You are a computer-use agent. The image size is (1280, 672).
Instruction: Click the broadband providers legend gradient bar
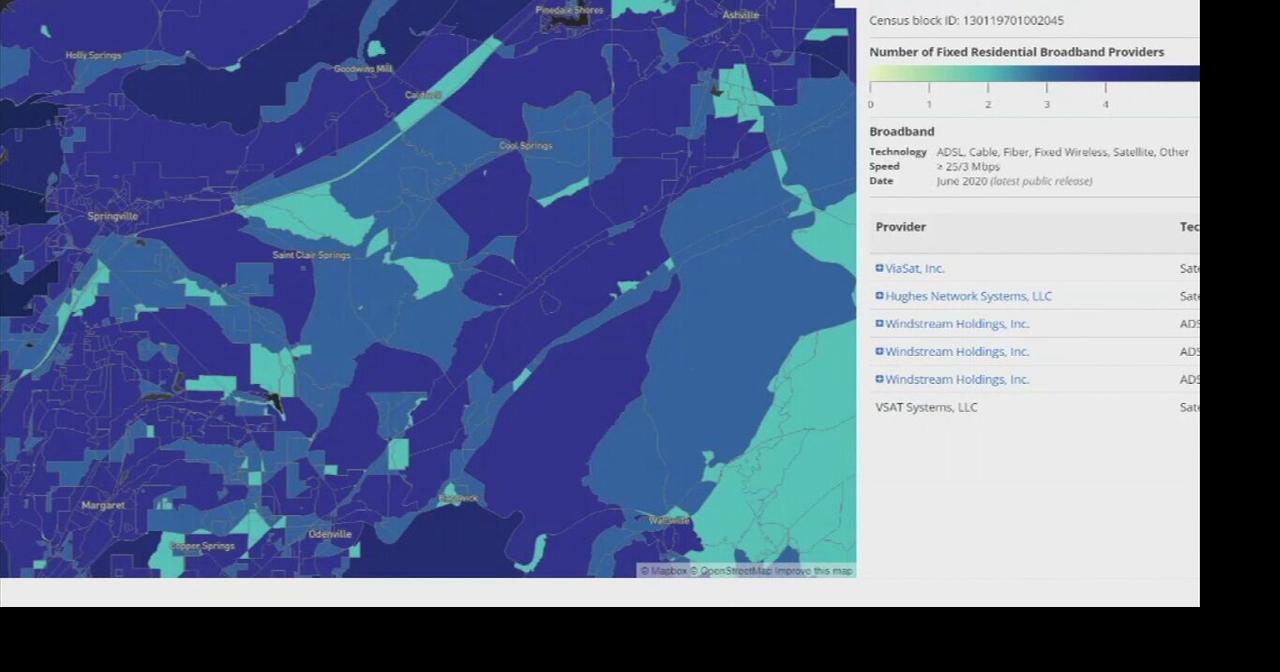[1030, 73]
